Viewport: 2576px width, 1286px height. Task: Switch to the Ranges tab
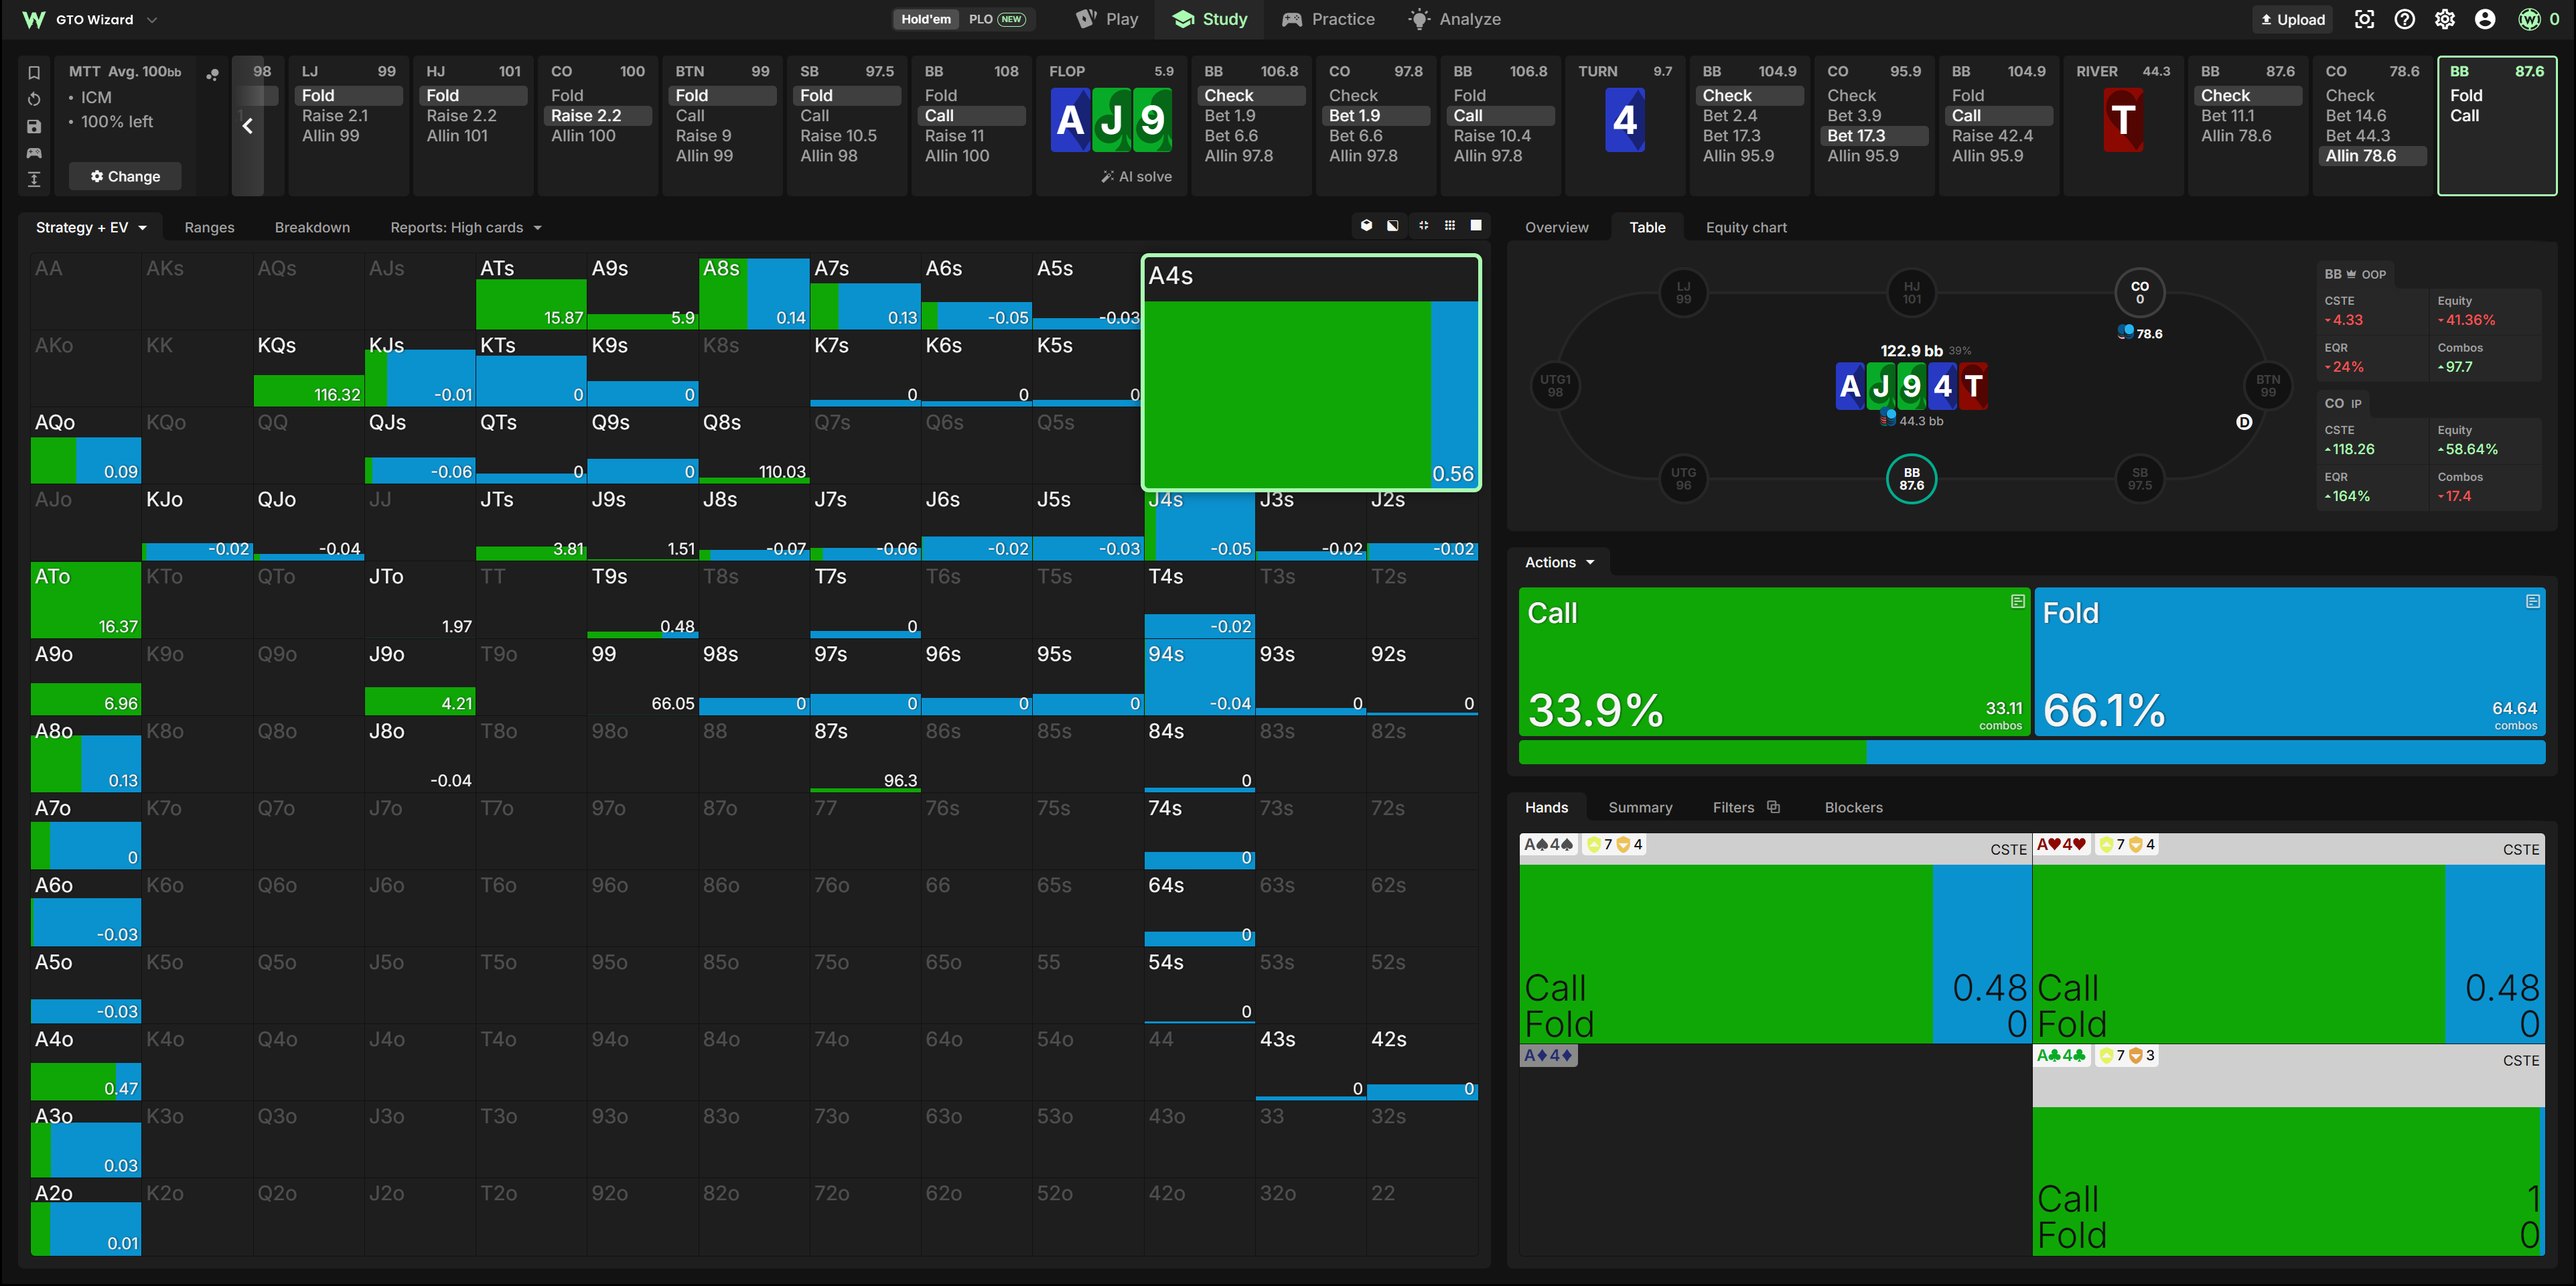tap(209, 227)
